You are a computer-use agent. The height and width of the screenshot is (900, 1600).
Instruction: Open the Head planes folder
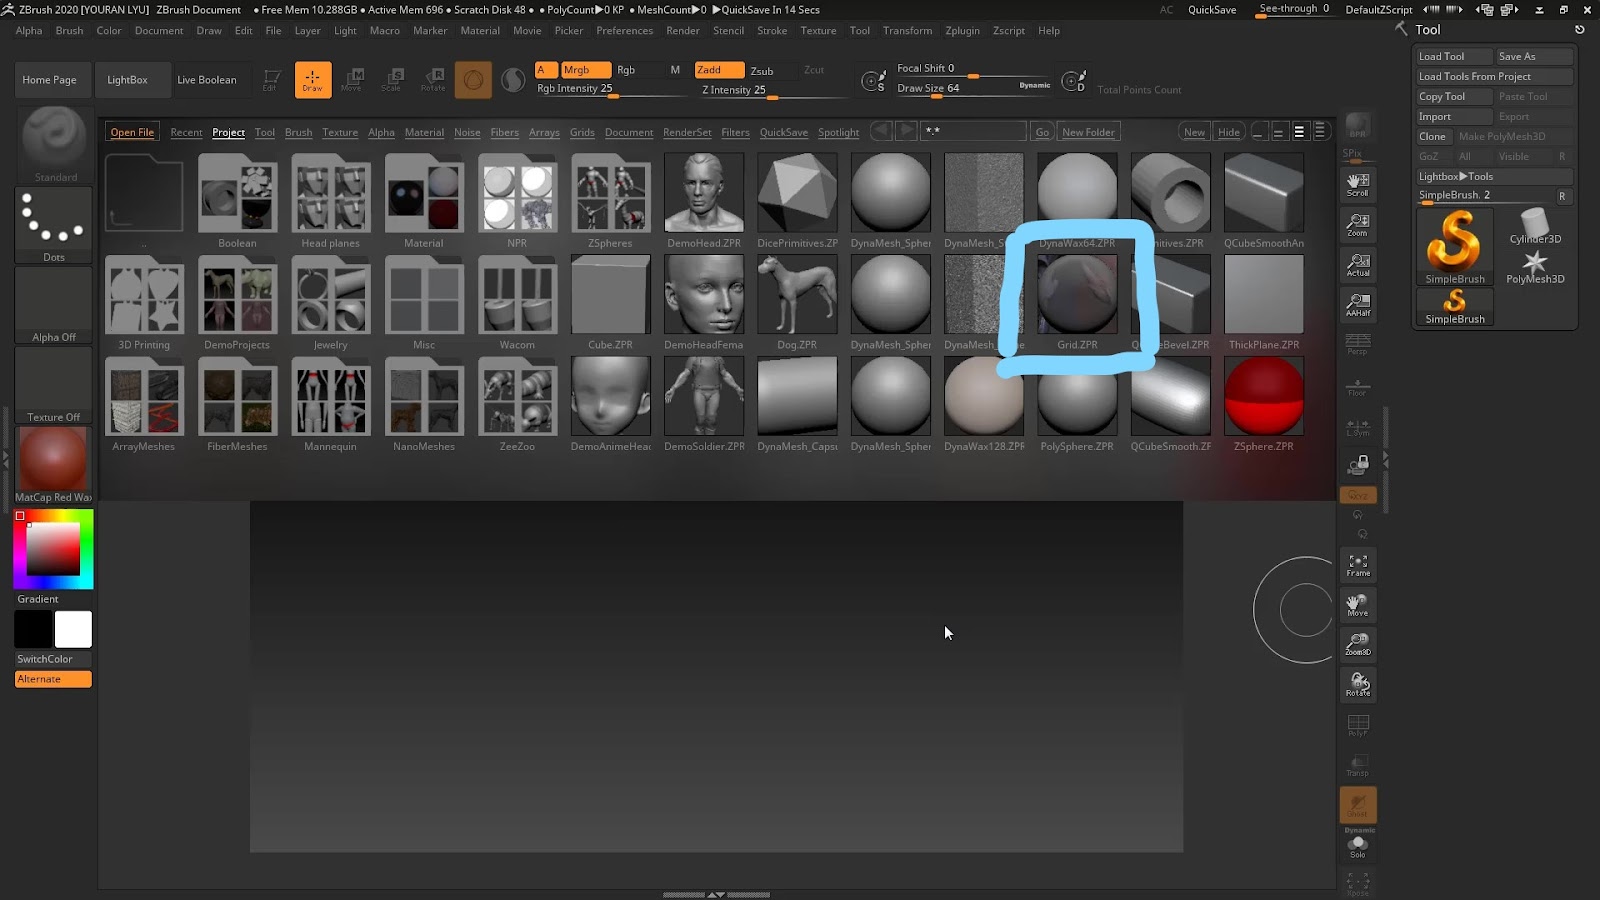pos(331,201)
